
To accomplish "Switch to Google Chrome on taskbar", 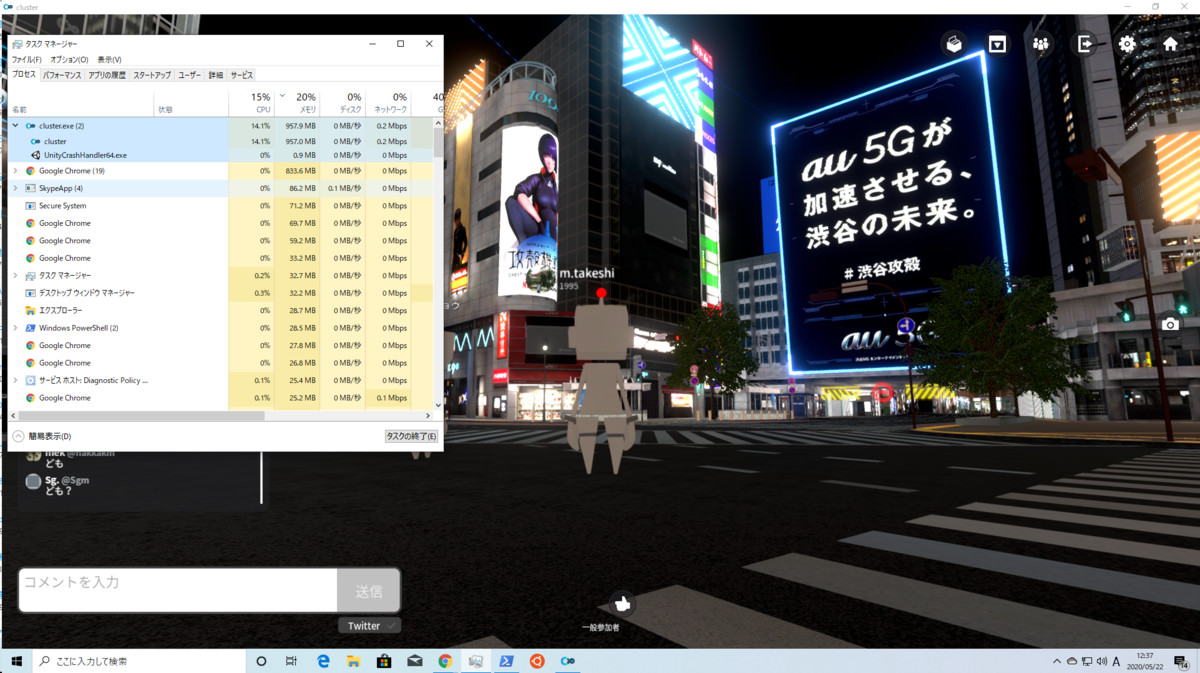I will point(445,661).
